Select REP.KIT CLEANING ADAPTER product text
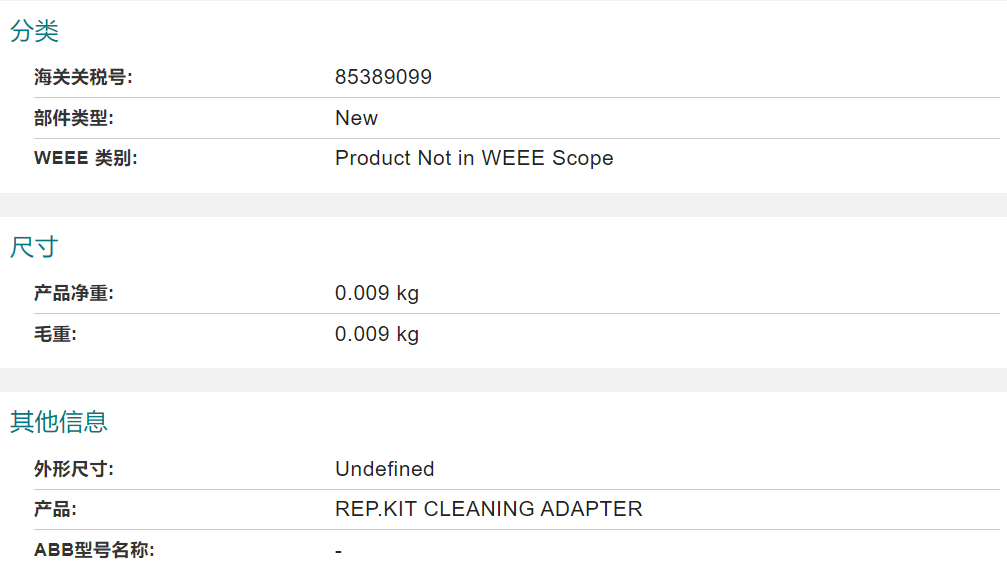 pos(489,509)
